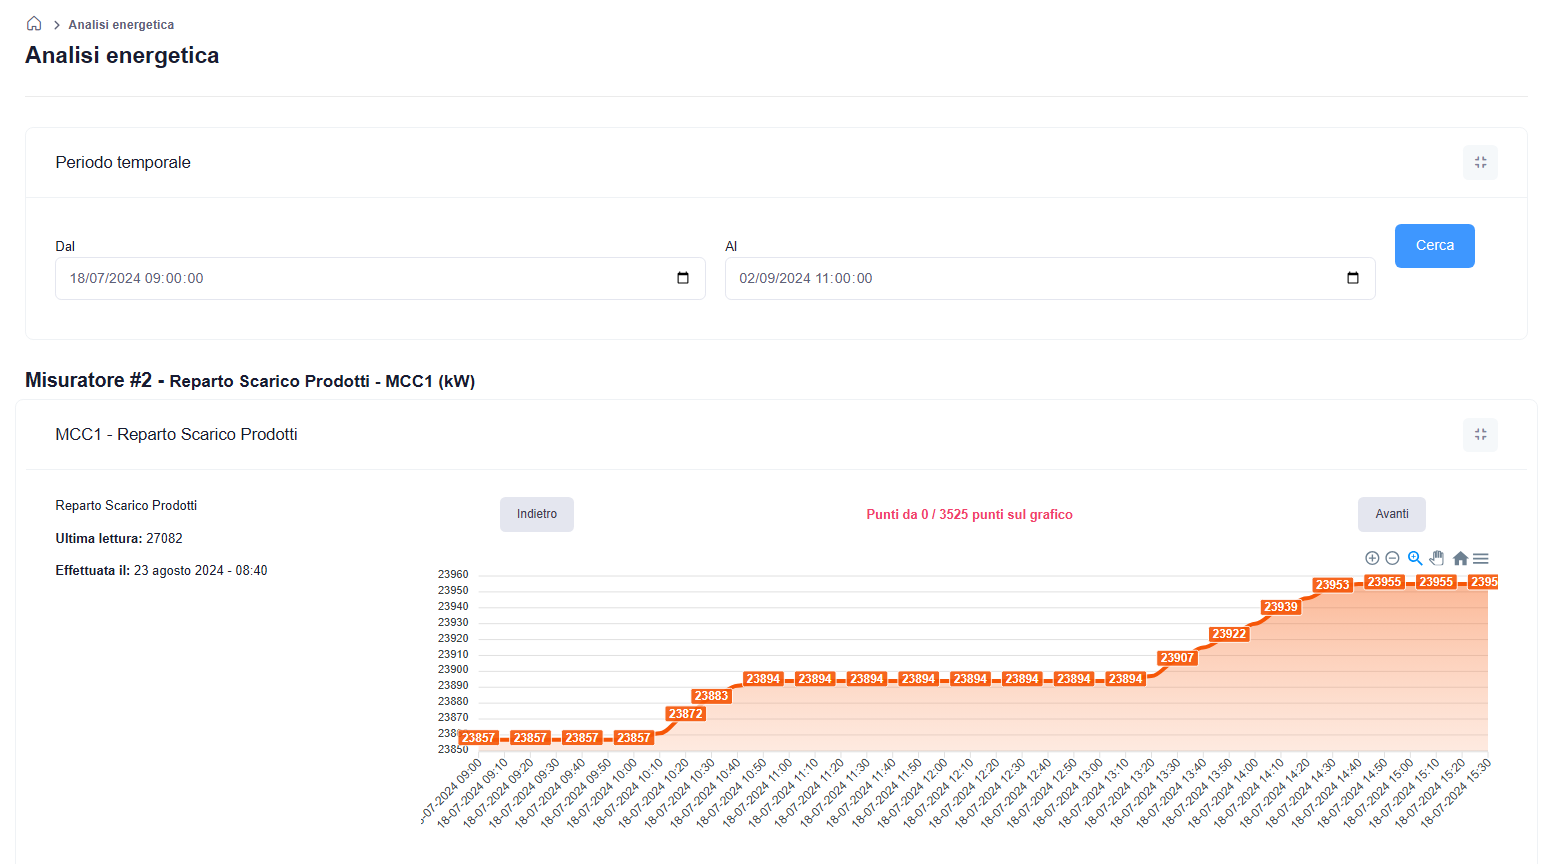
Task: Click the 18-07-2024 15:30 x-axis label
Action: [x=1456, y=793]
